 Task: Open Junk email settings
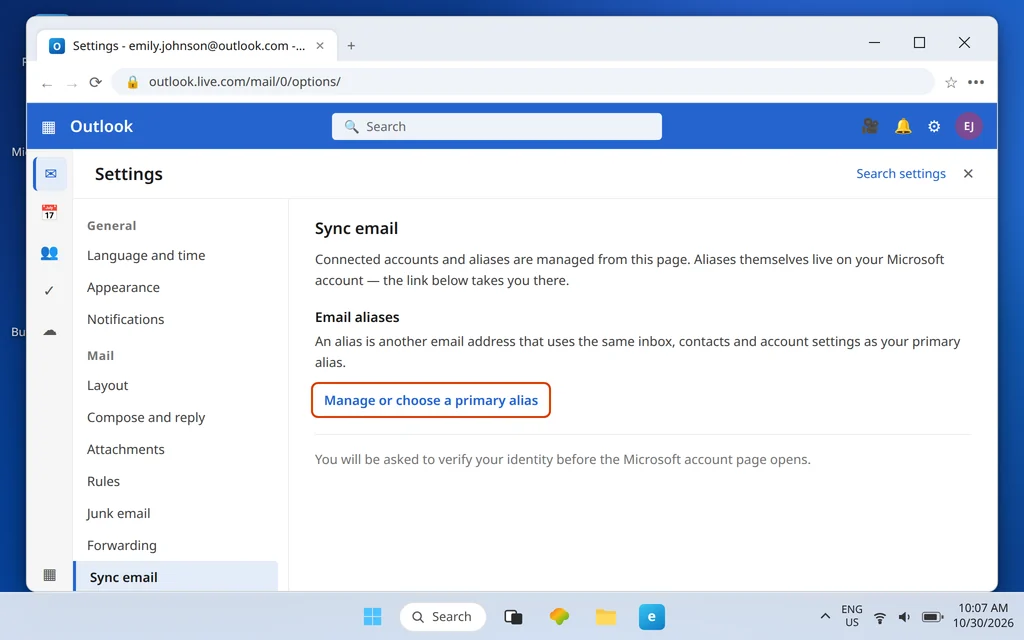click(x=118, y=513)
